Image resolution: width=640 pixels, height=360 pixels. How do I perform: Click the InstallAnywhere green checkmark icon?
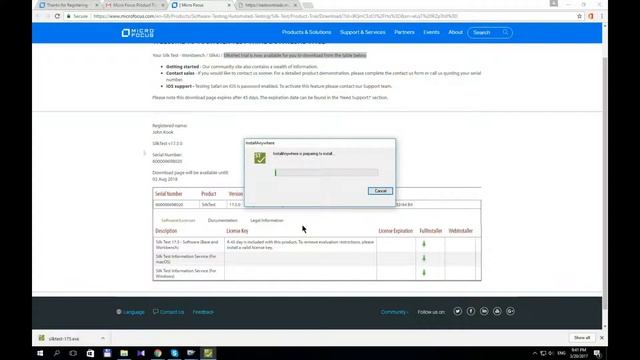click(x=260, y=158)
